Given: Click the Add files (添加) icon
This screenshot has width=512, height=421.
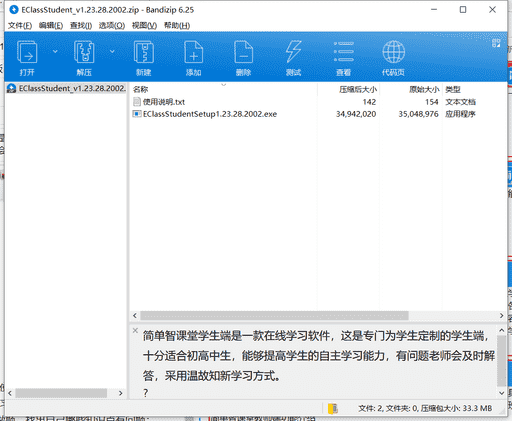Looking at the screenshot, I should (x=193, y=52).
